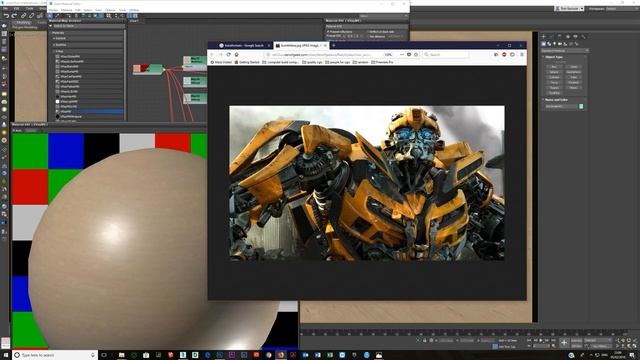This screenshot has width=640, height=360.
Task: Pick the Select tool in Slate editor toolbar
Action: [50, 16]
